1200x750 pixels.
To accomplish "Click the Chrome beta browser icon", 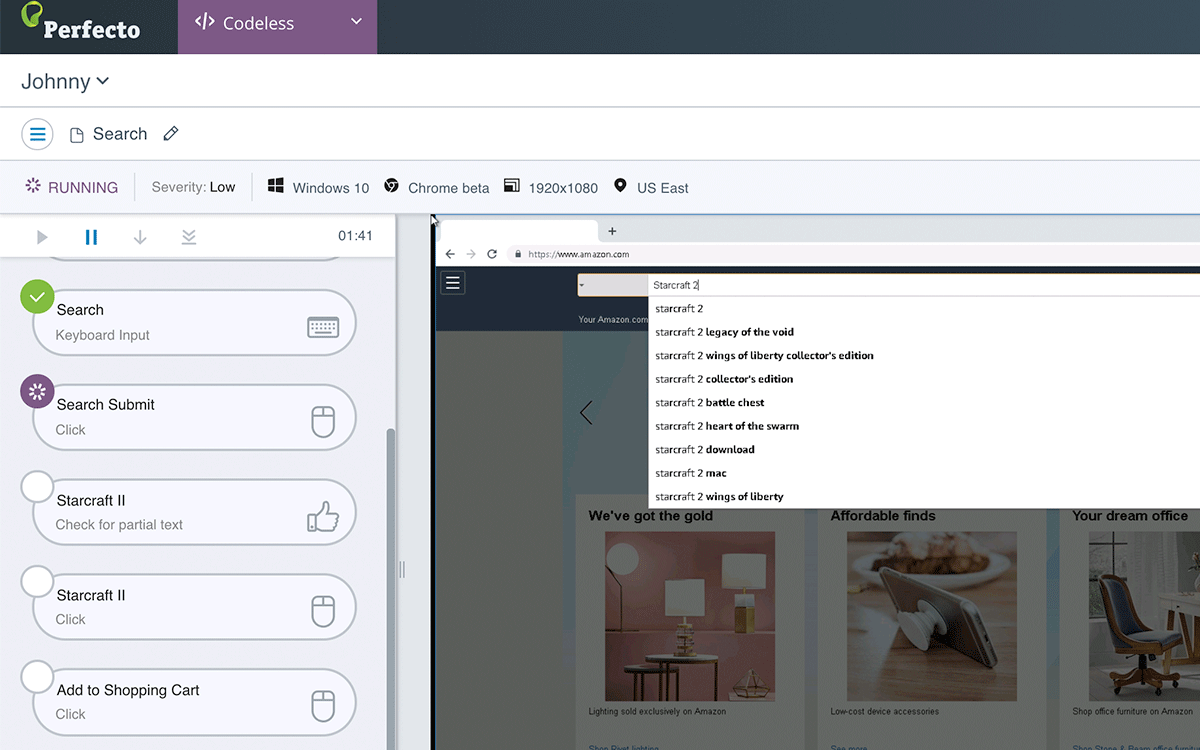I will pyautogui.click(x=391, y=186).
